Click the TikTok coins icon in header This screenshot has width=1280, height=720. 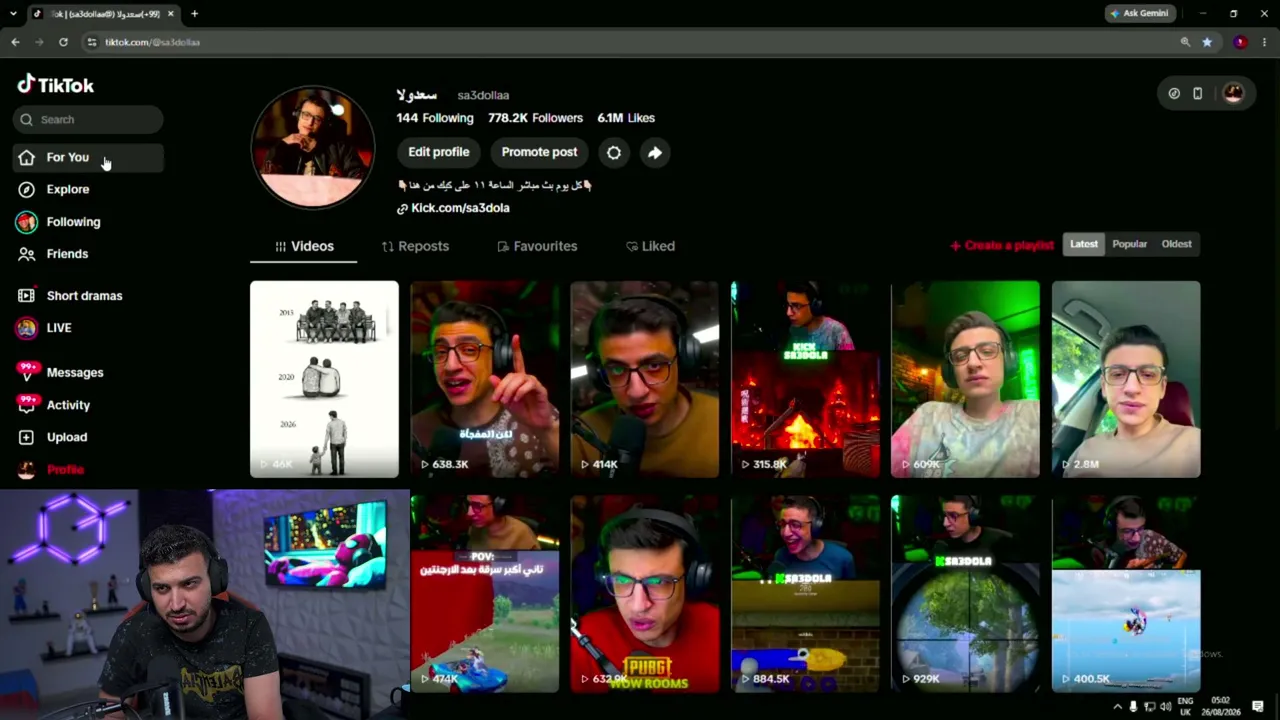pos(1174,93)
